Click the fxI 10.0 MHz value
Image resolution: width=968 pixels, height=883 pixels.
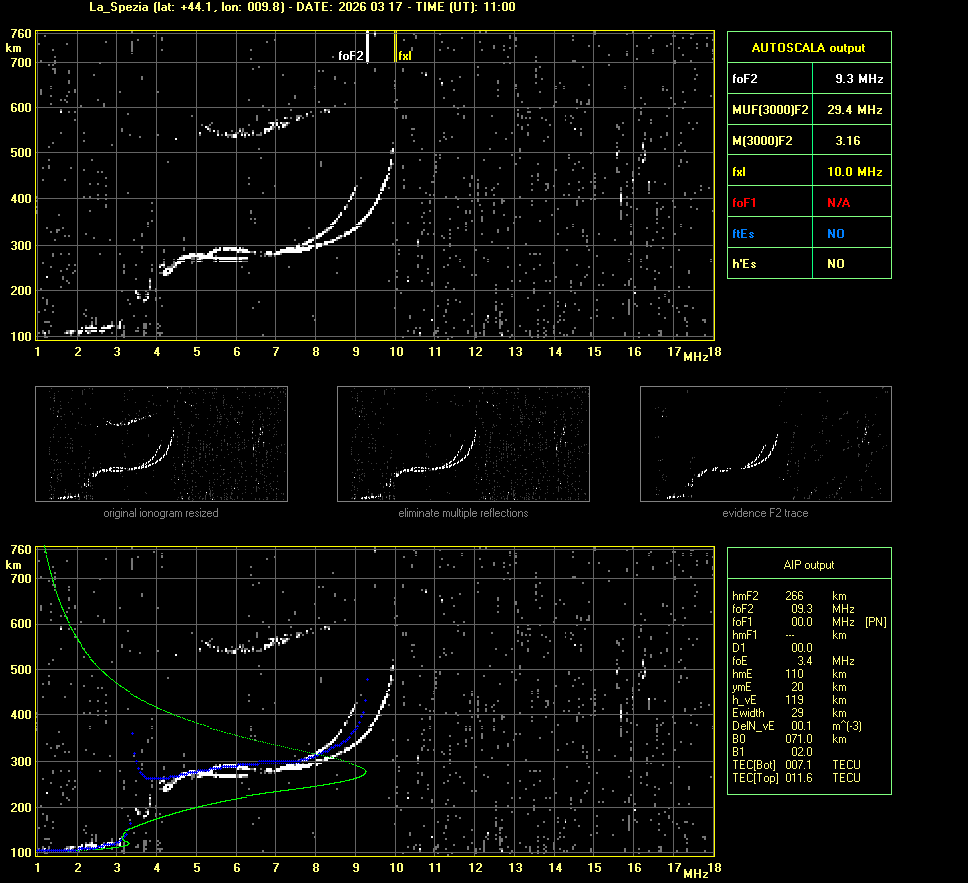[859, 172]
